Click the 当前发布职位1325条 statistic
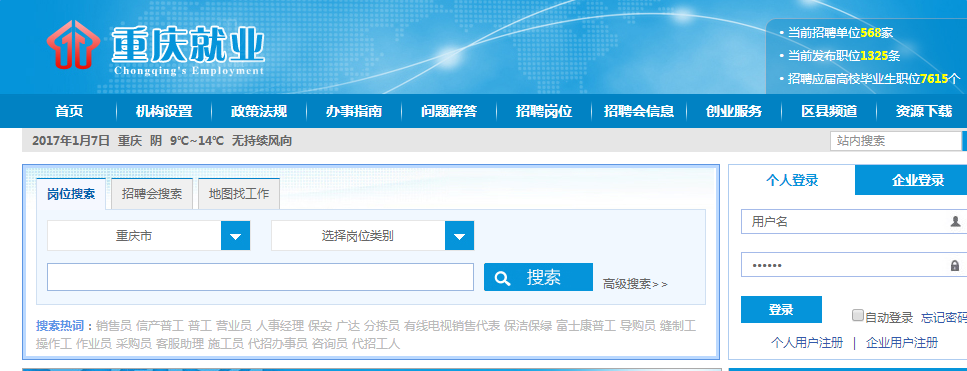 [844, 56]
